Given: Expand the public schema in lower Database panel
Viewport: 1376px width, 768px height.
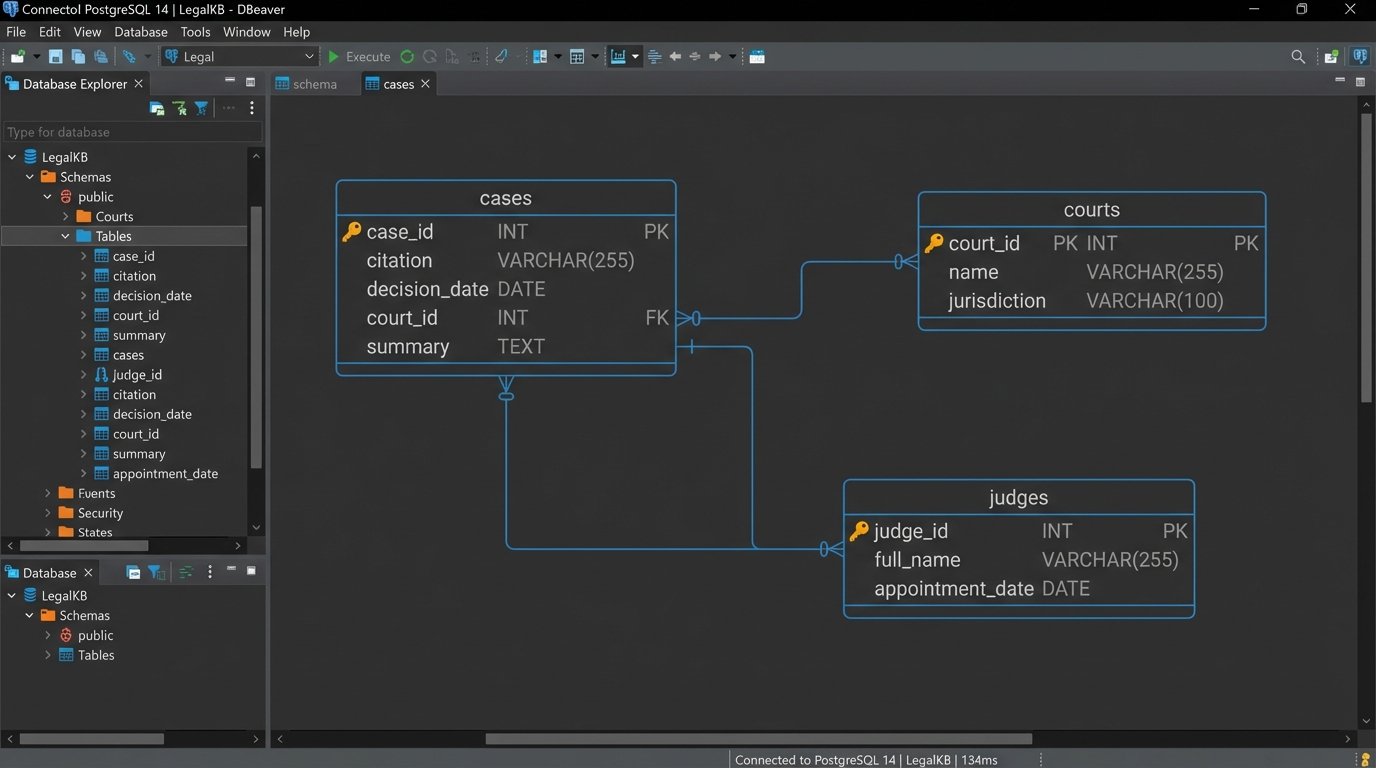Looking at the screenshot, I should pos(48,635).
